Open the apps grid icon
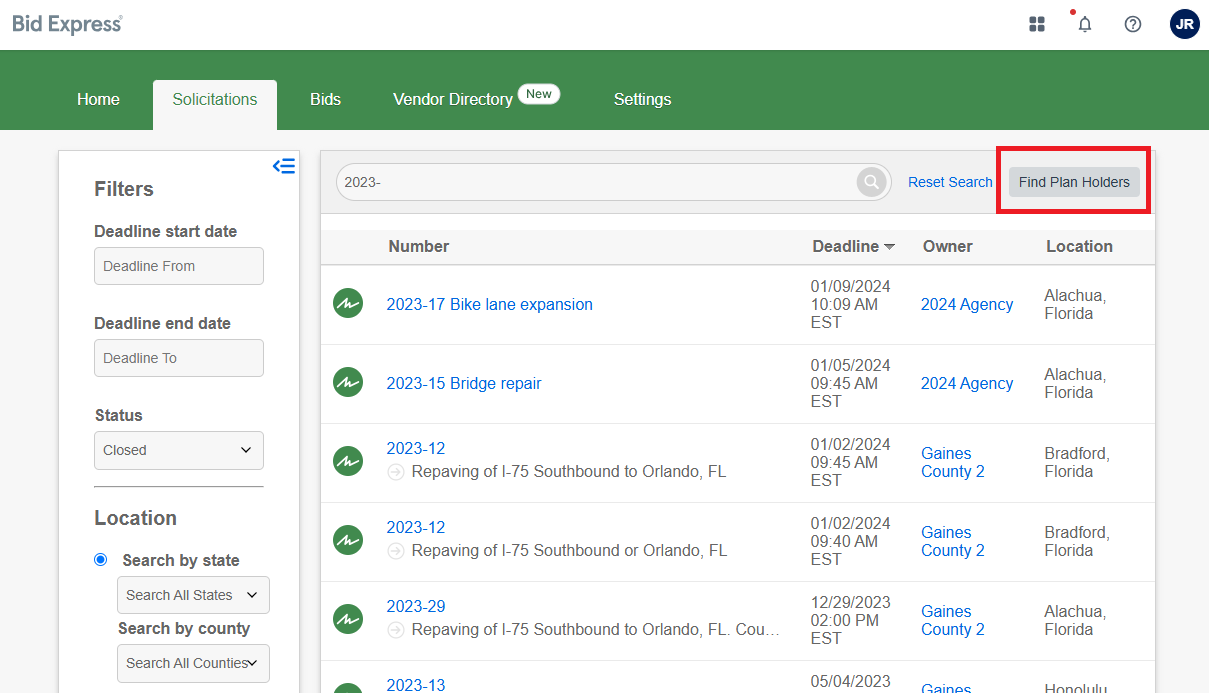The width and height of the screenshot is (1209, 693). coord(1037,24)
